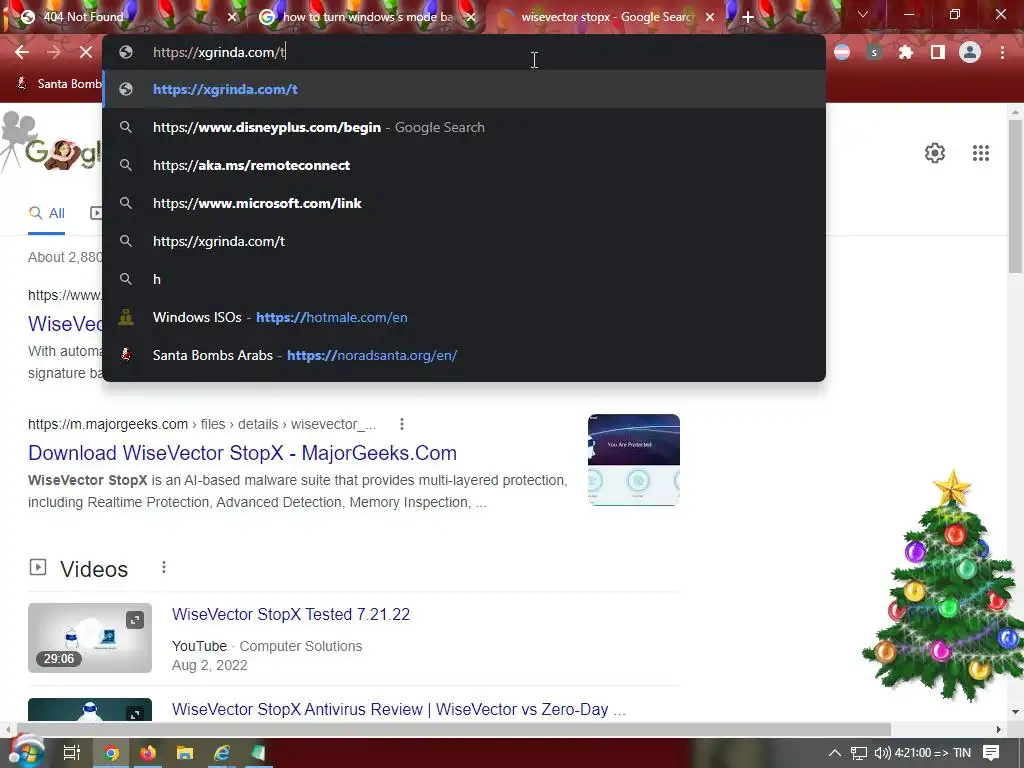The height and width of the screenshot is (768, 1024).
Task: Click the striped round extension icon
Action: (x=842, y=52)
